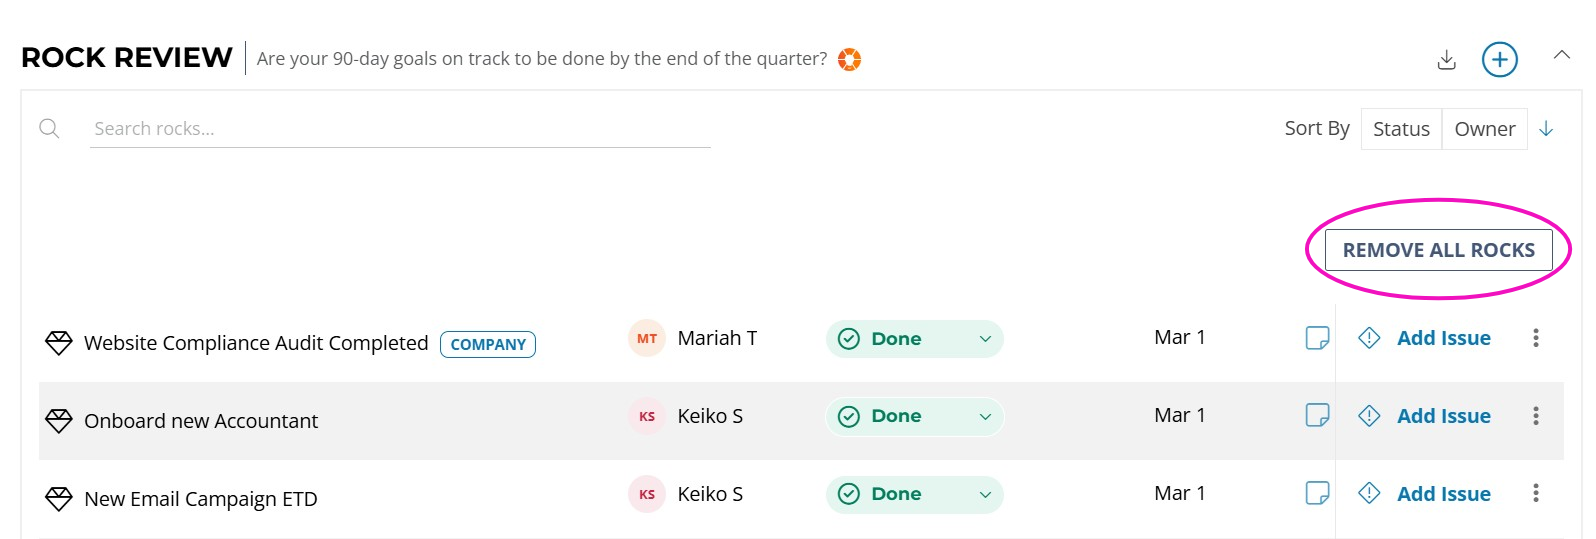Collapse the Rock Review section
Screen dimensions: 1596x539
point(1561,56)
